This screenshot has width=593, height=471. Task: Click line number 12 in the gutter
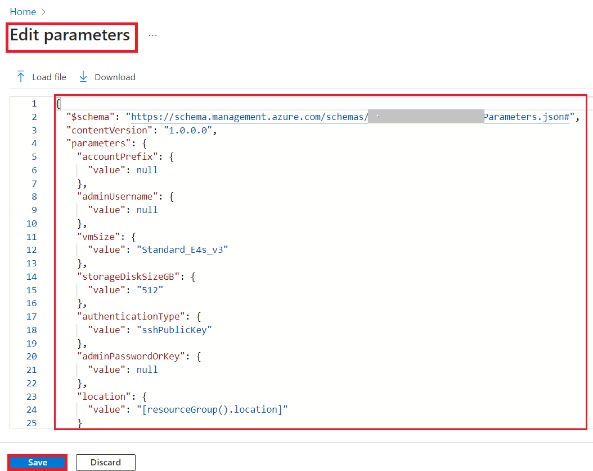pyautogui.click(x=31, y=250)
